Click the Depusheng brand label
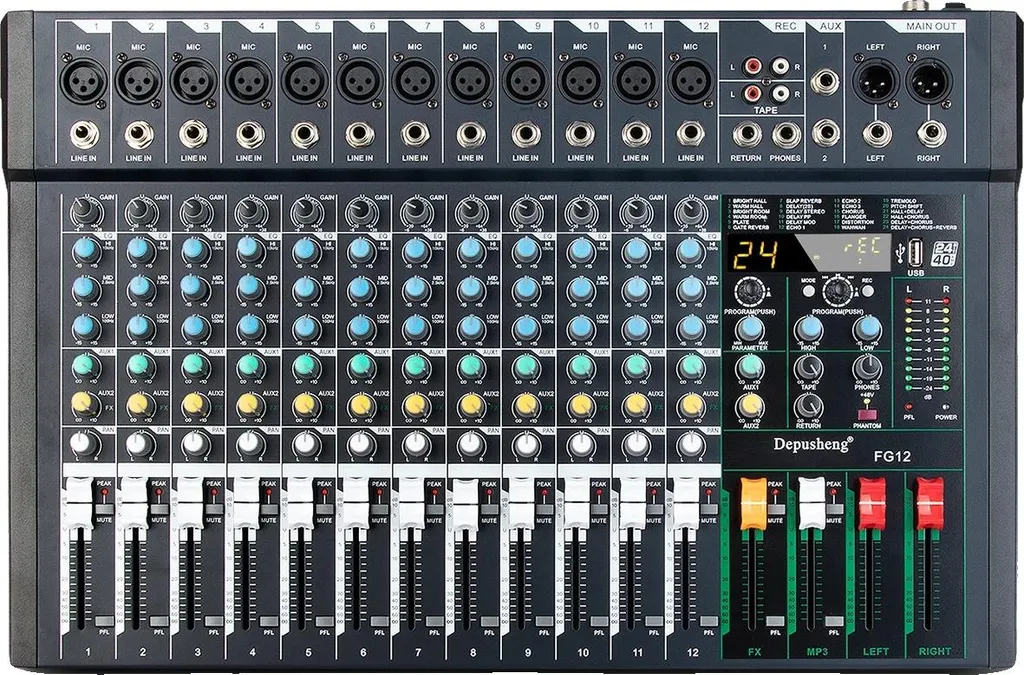Image resolution: width=1024 pixels, height=675 pixels. 813,445
